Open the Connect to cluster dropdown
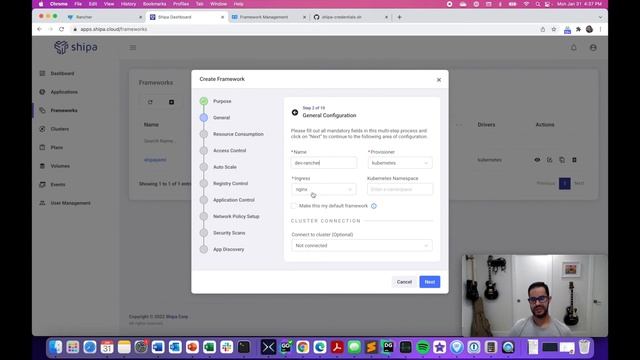640x360 pixels. [x=362, y=246]
